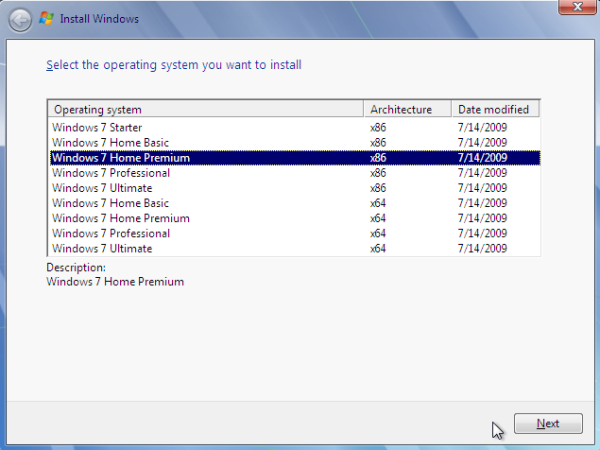Select Windows 7 Professional x64 row
The image size is (600, 450).
tap(295, 233)
